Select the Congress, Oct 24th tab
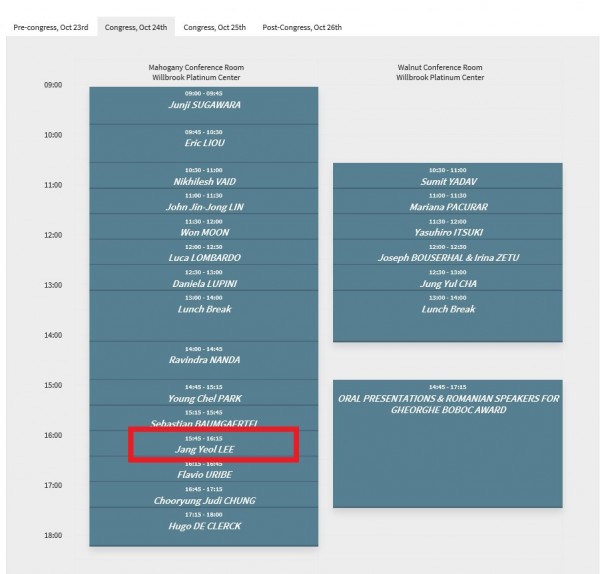600x574 pixels. [x=137, y=27]
